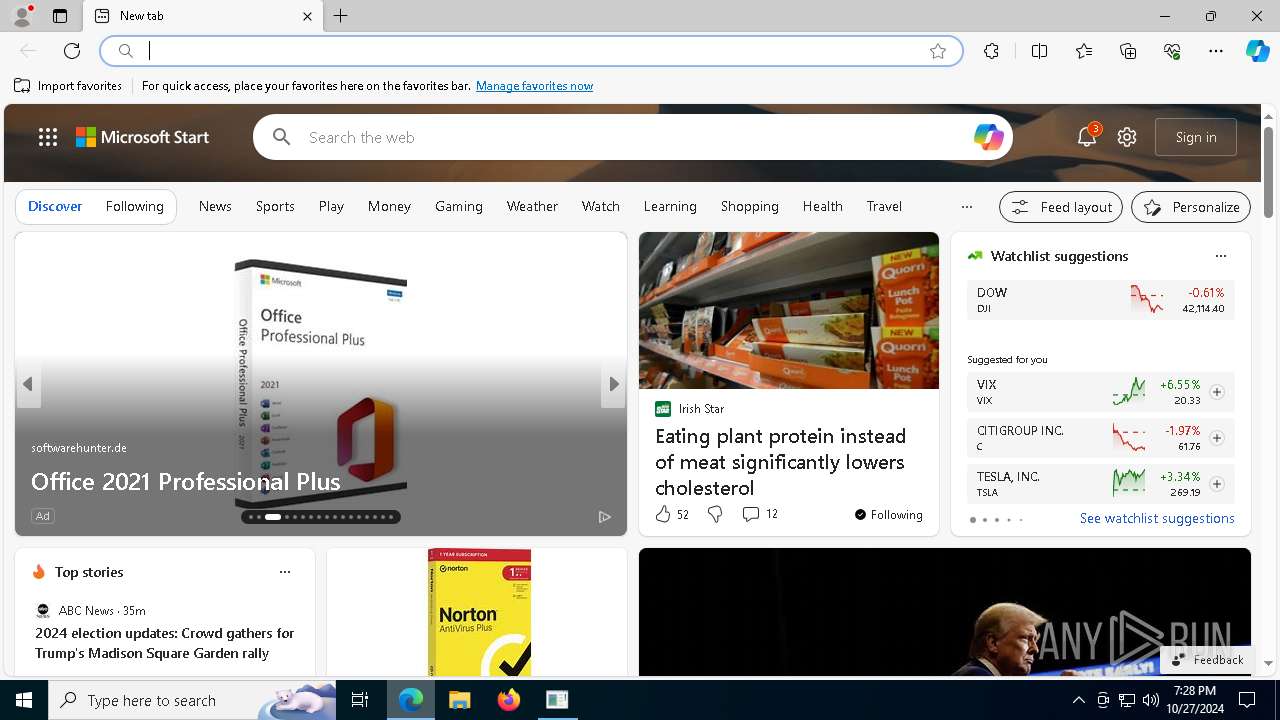Close the New tab tab
Viewport: 1280px width, 720px height.
(307, 16)
